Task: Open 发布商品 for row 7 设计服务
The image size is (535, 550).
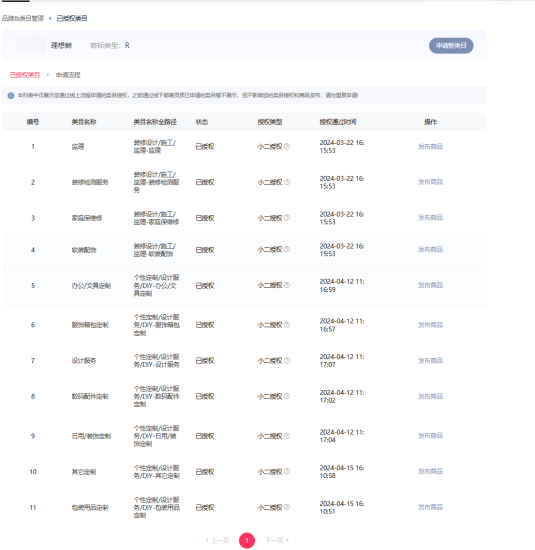Action: 430,361
